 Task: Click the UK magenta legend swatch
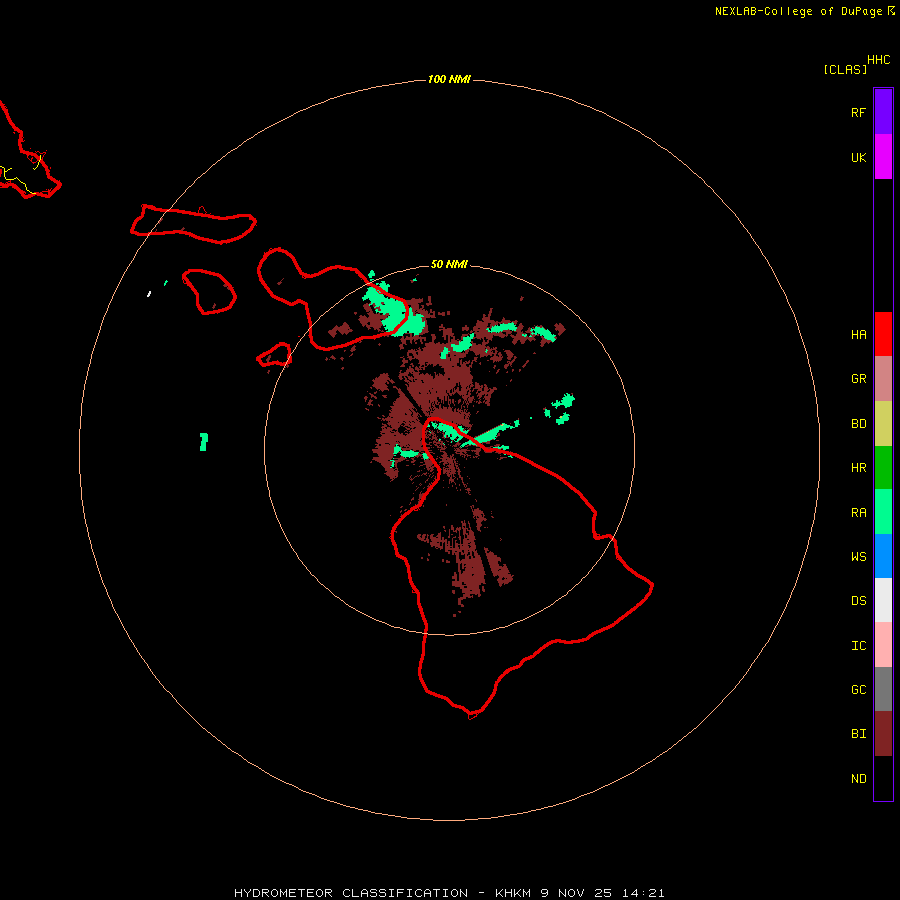(883, 157)
